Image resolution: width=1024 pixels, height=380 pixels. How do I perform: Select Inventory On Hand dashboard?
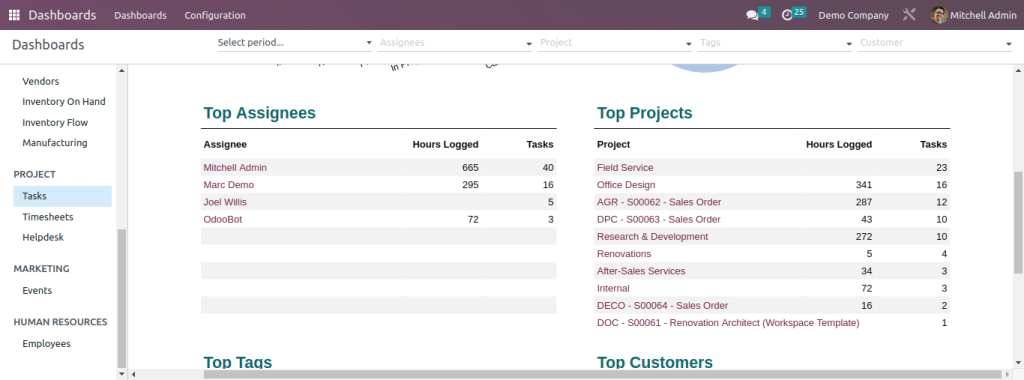pos(64,102)
